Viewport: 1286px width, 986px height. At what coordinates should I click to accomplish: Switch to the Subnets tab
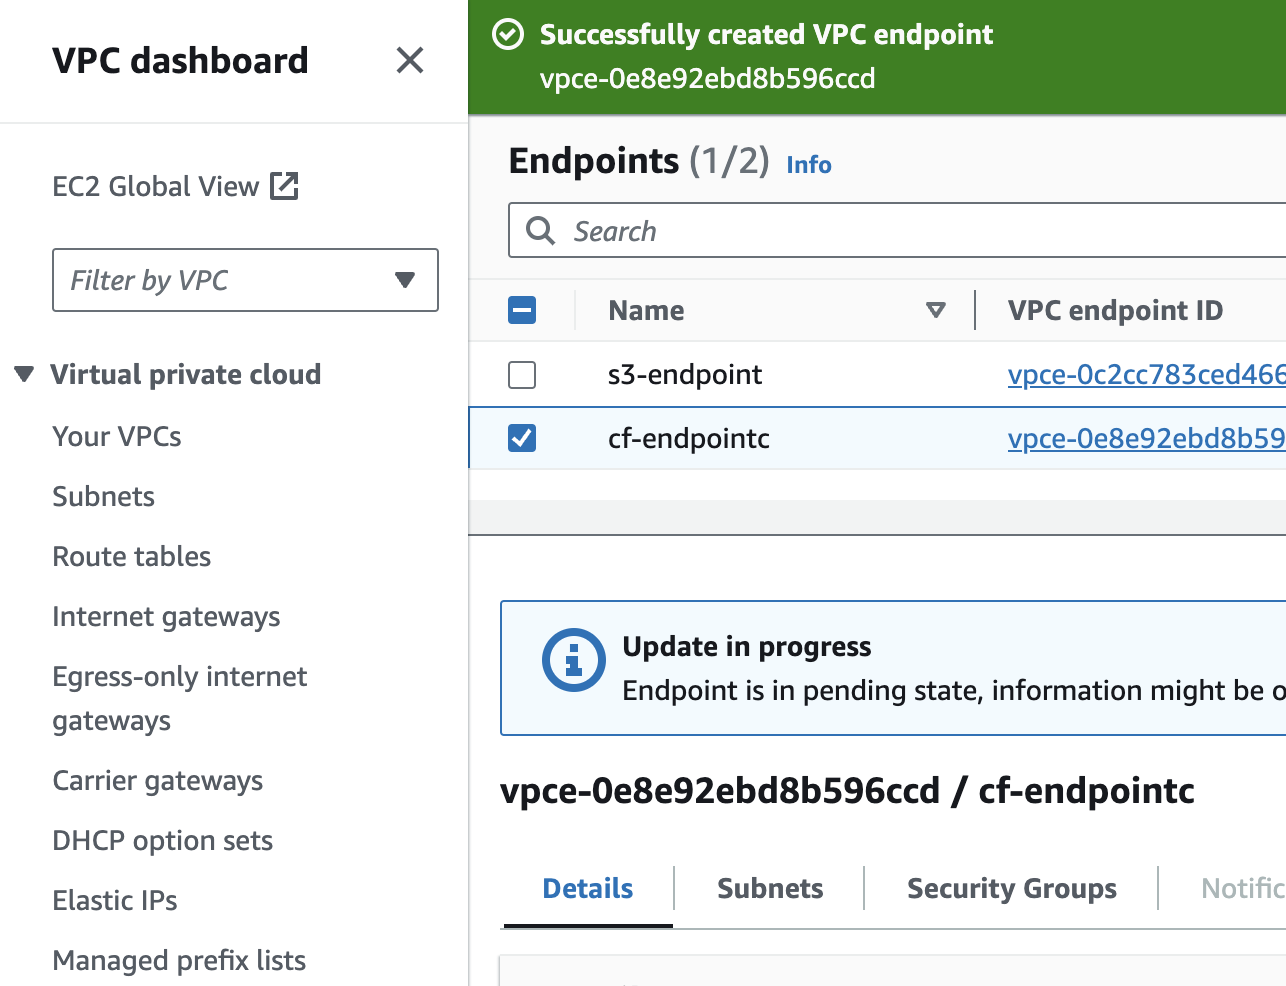(770, 888)
